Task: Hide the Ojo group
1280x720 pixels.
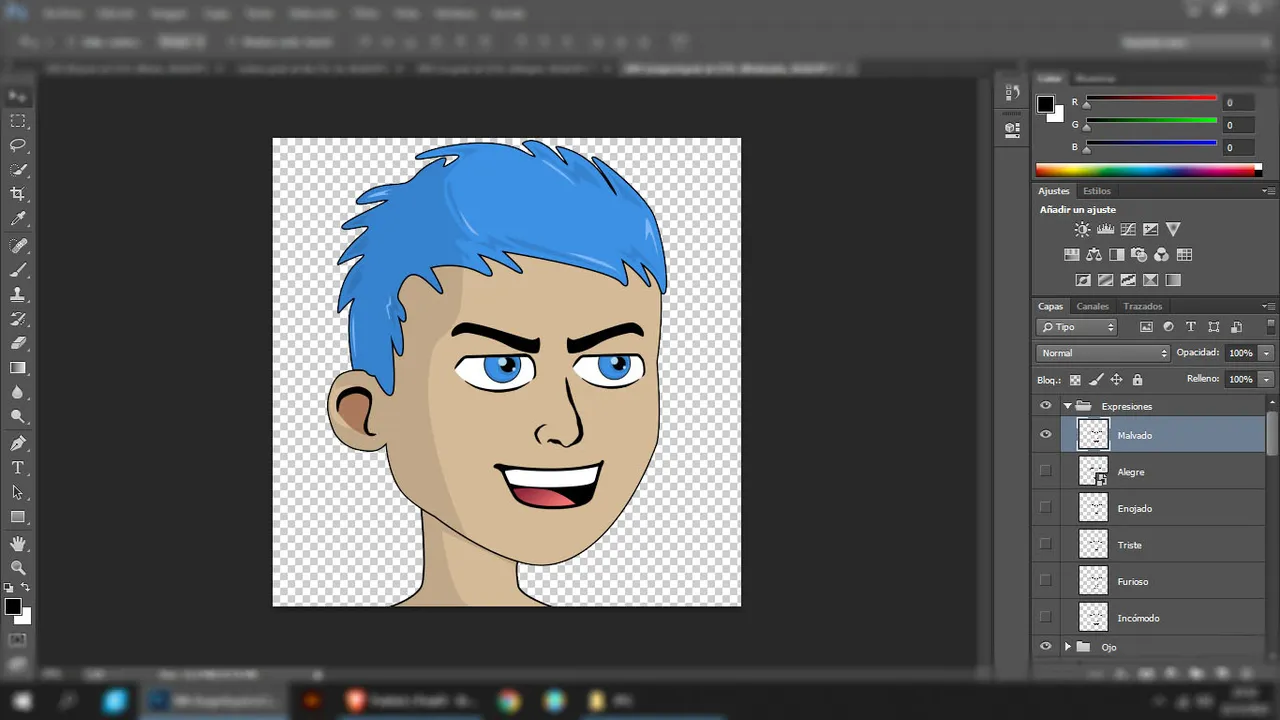Action: pos(1046,647)
